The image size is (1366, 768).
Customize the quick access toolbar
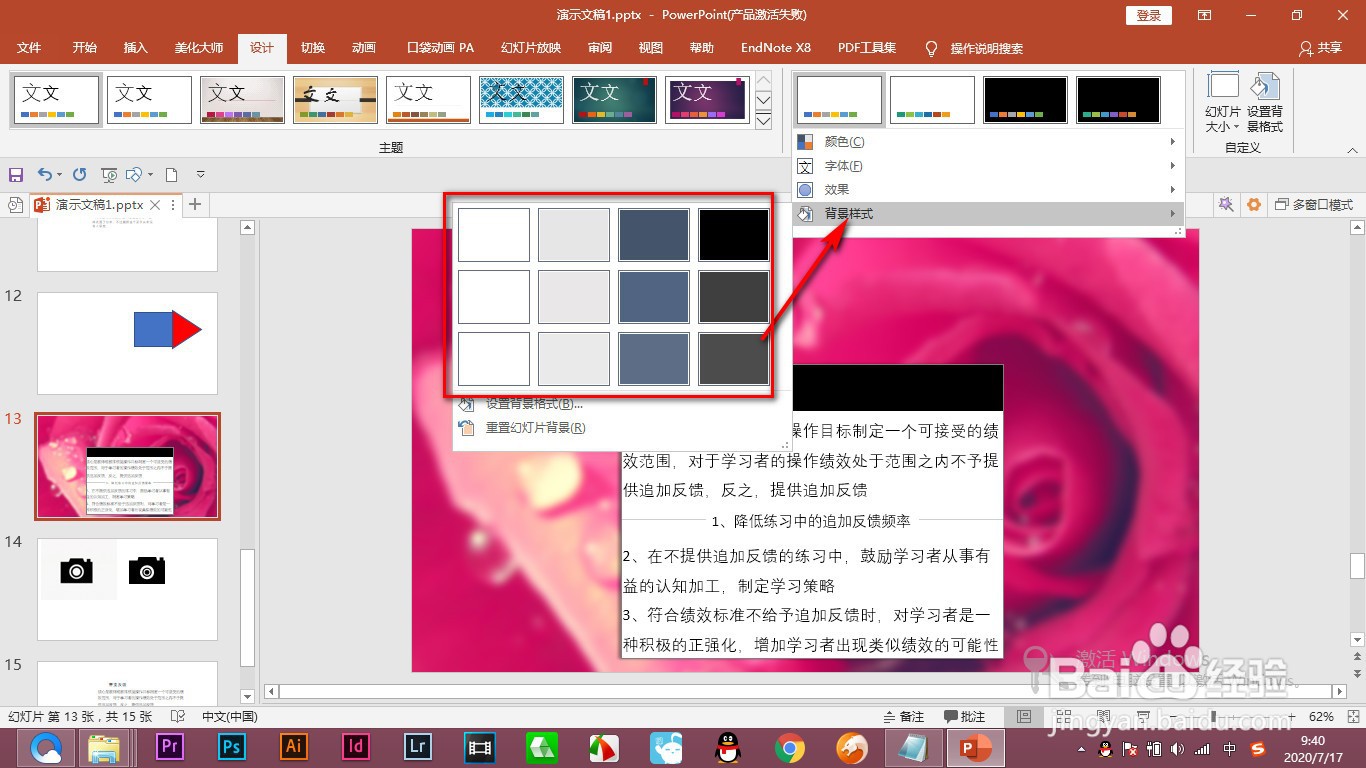coord(200,175)
